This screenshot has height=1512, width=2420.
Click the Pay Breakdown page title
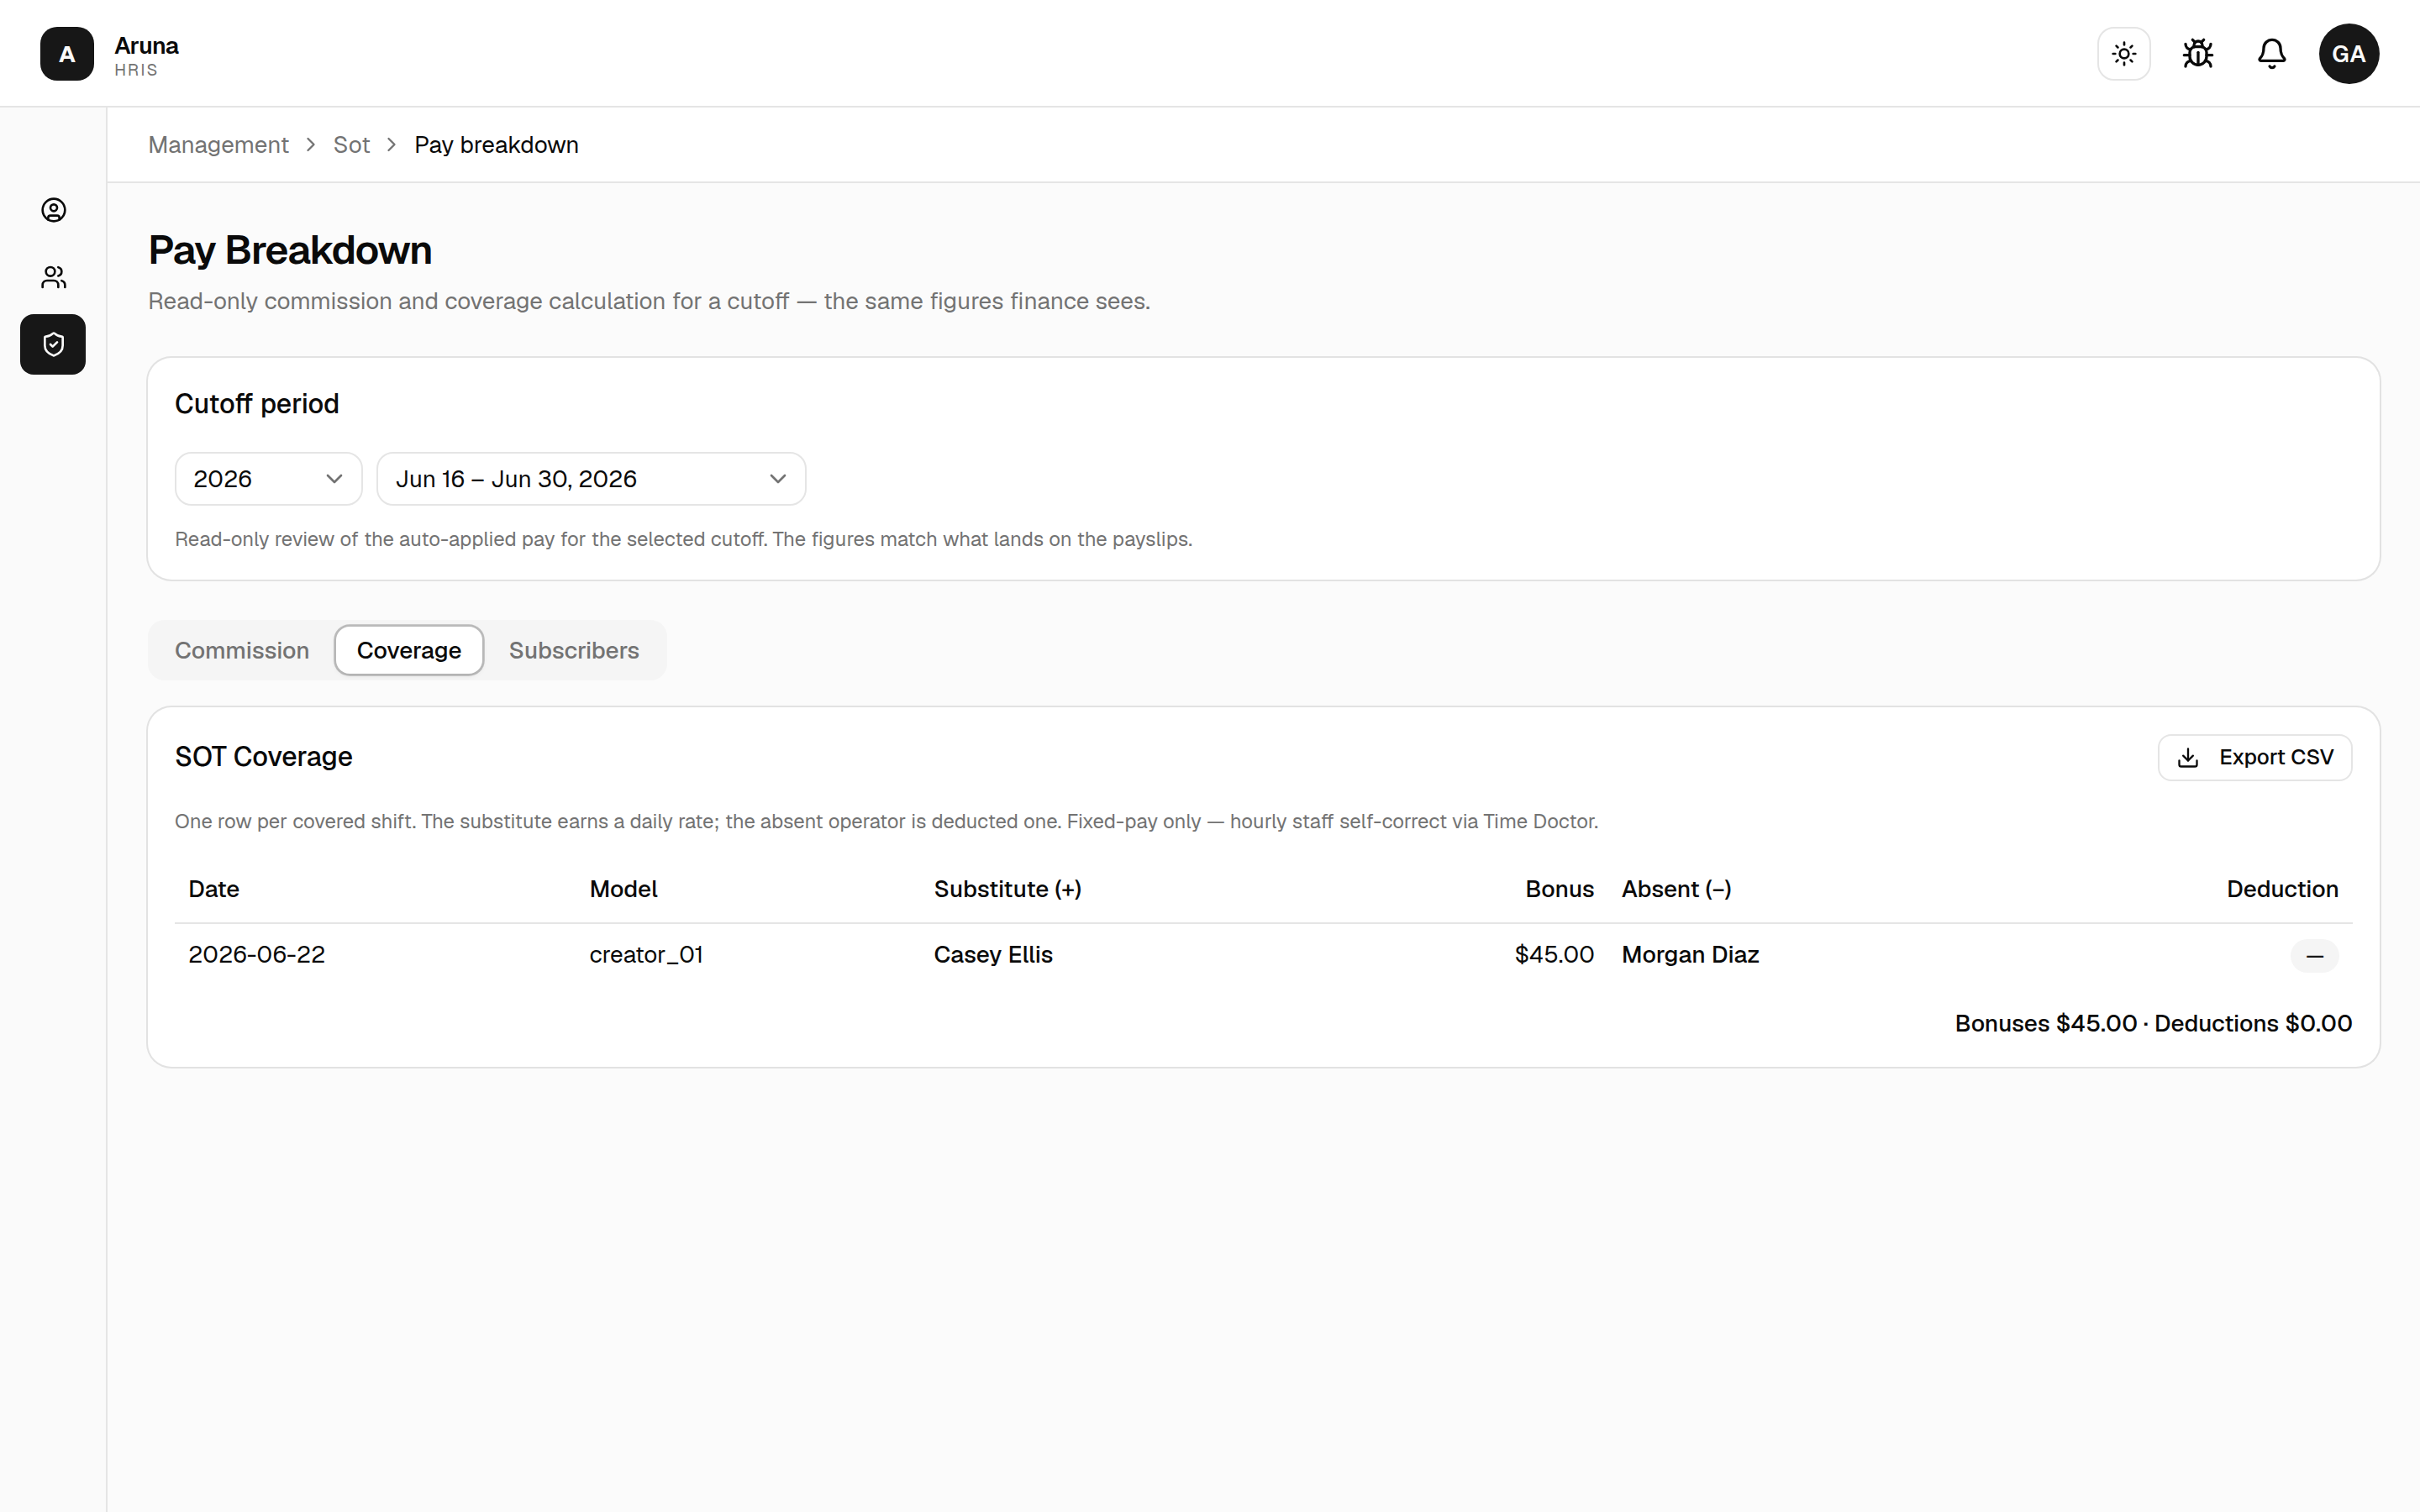tap(290, 250)
